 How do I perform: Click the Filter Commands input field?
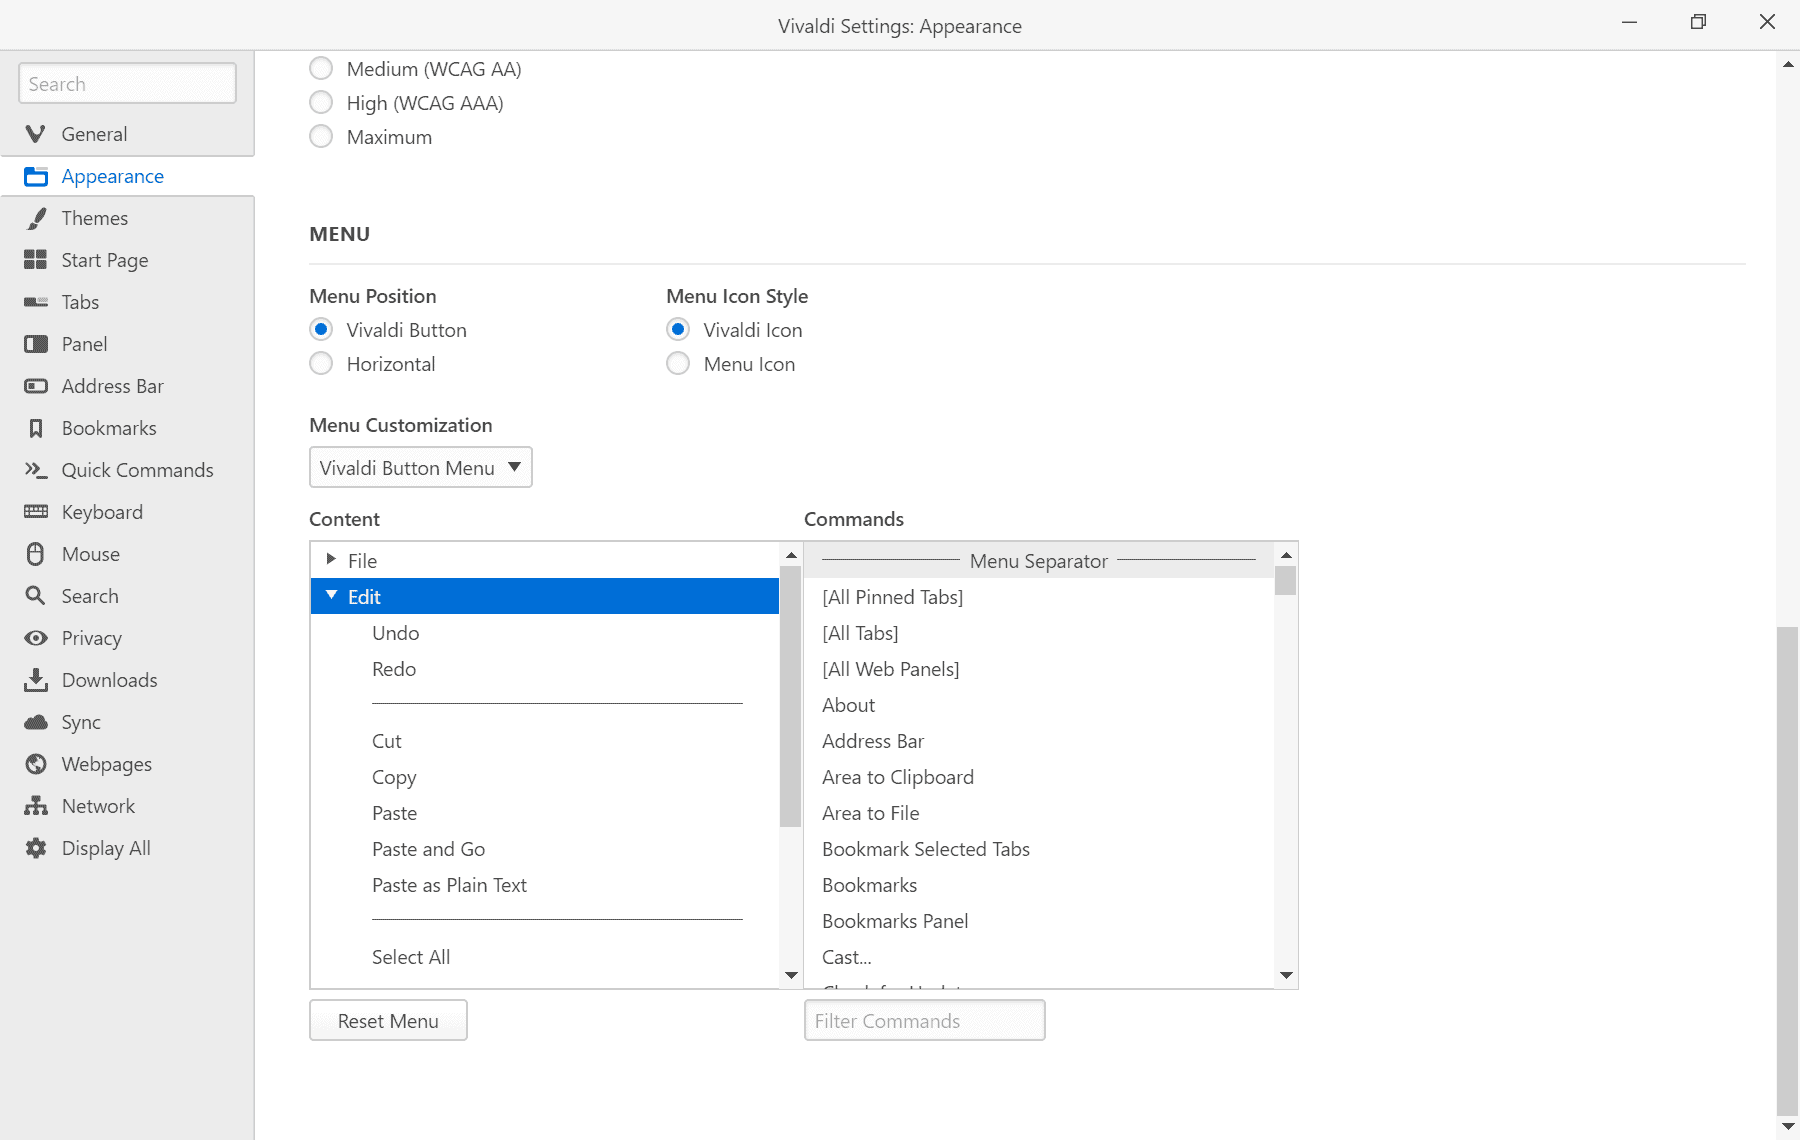coord(925,1021)
